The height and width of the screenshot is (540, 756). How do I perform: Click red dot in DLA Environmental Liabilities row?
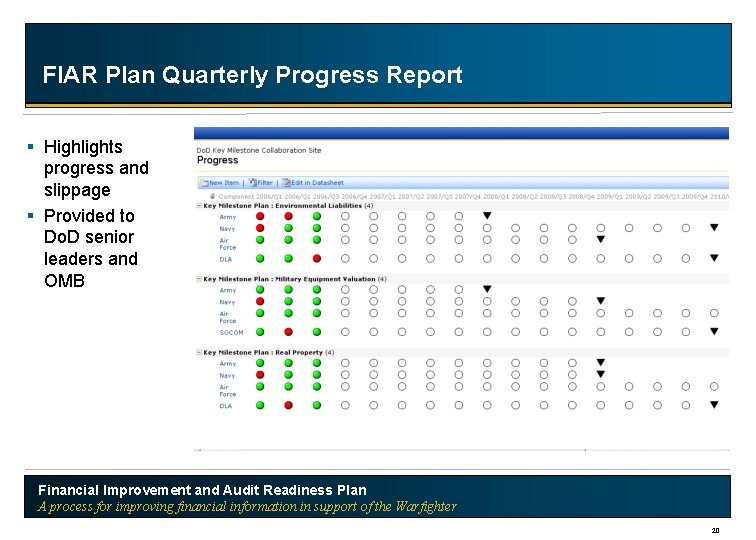317,258
